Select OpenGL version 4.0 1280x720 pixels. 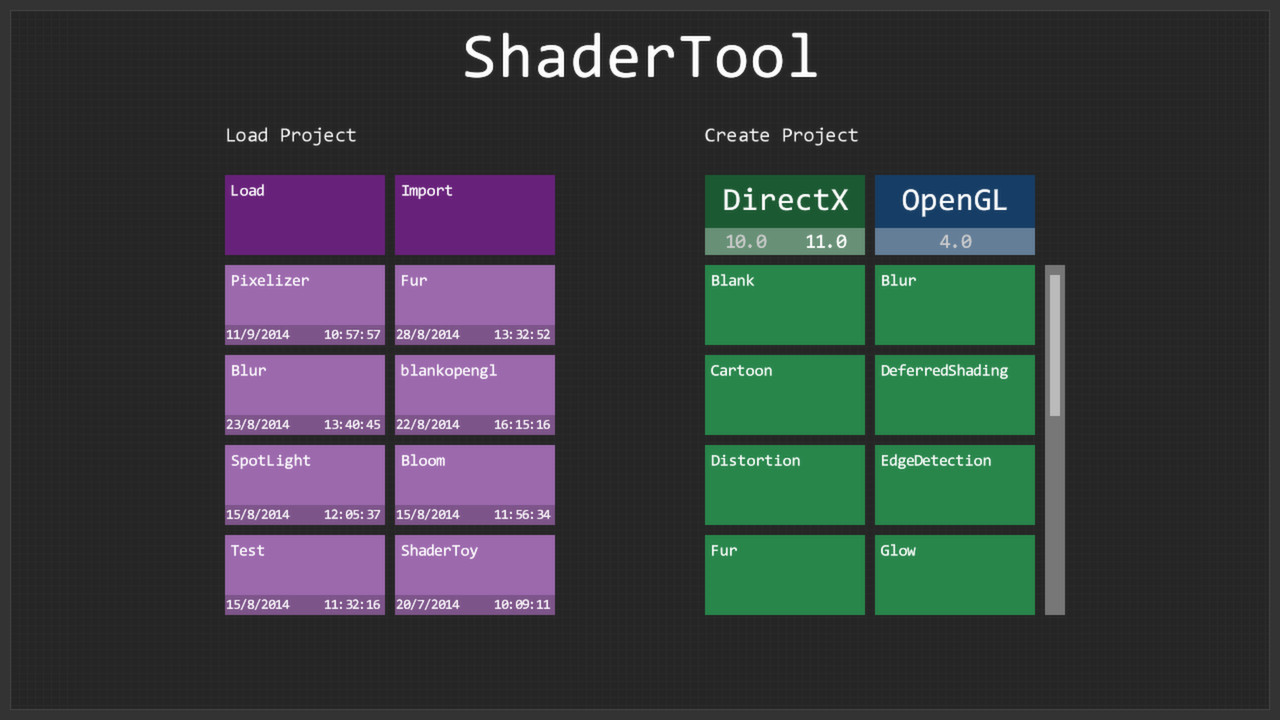(954, 241)
